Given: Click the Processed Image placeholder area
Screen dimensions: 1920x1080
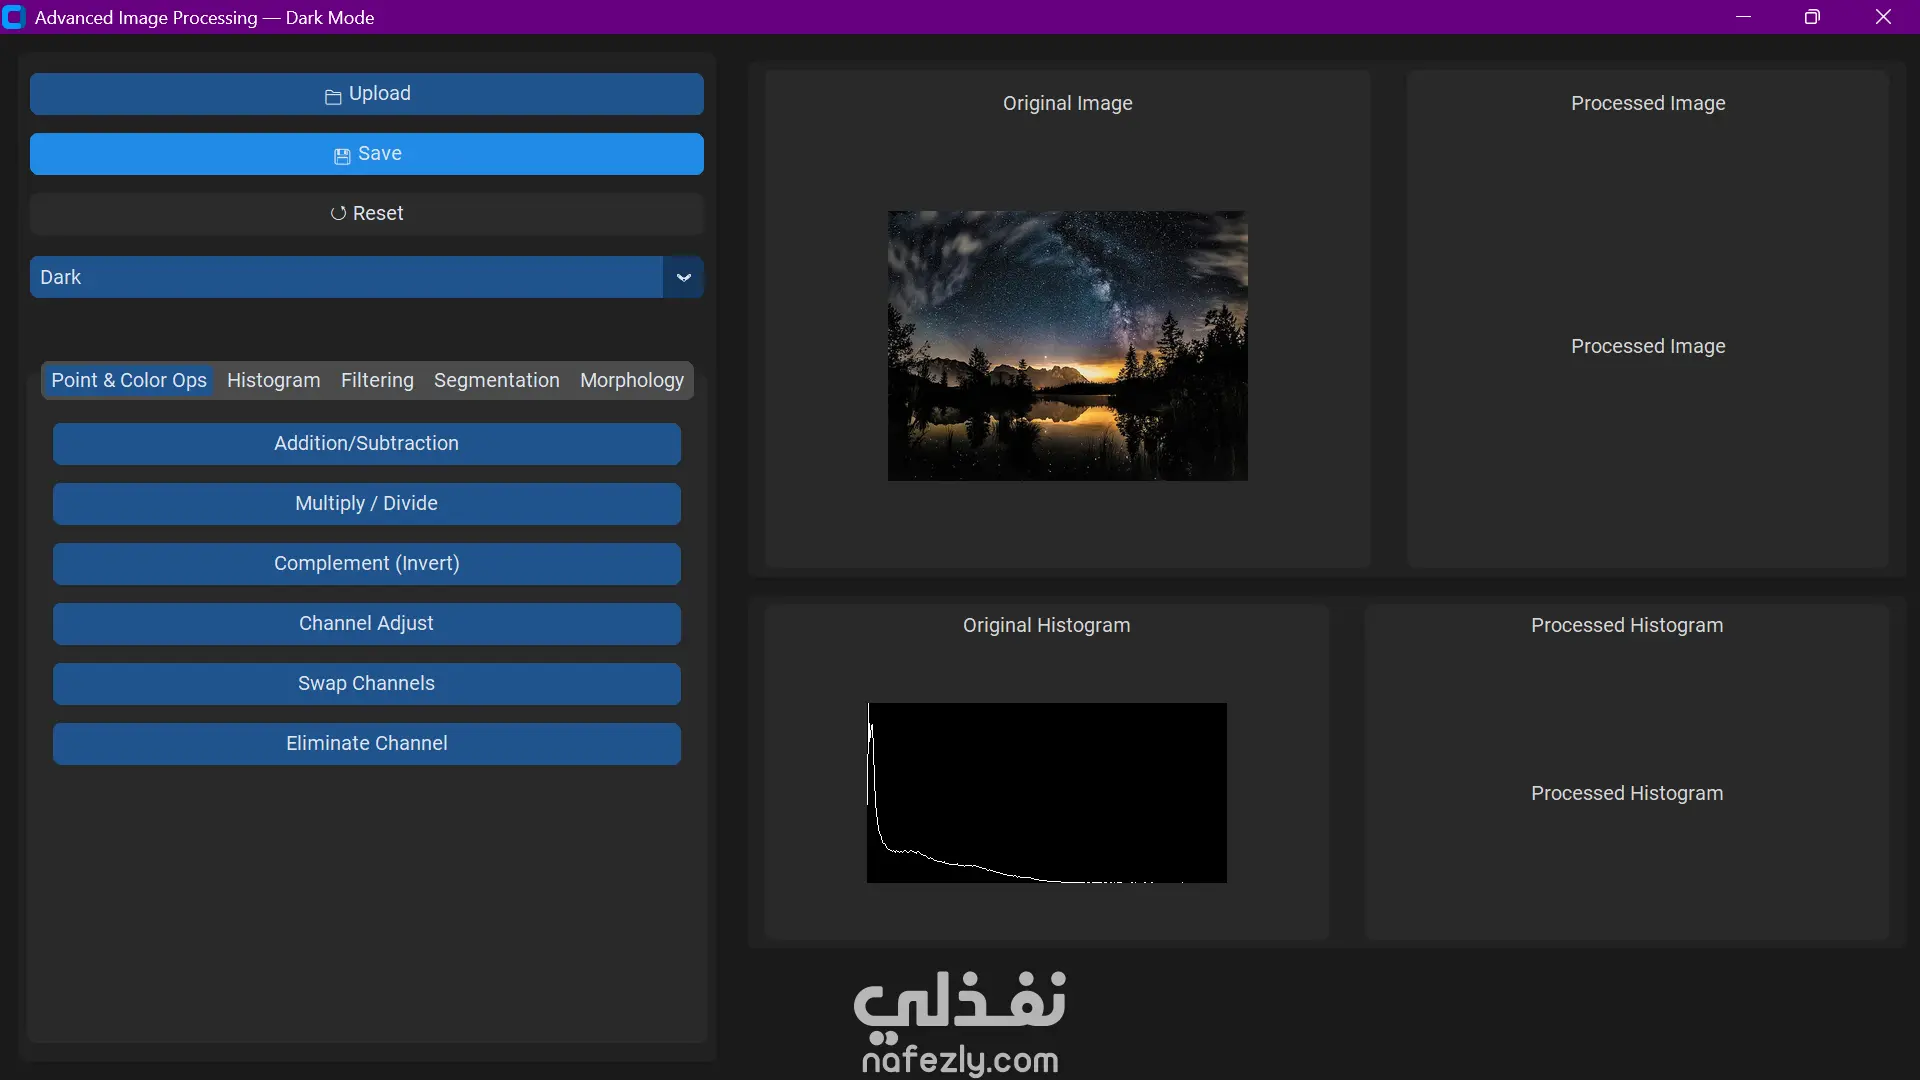Looking at the screenshot, I should coord(1647,346).
